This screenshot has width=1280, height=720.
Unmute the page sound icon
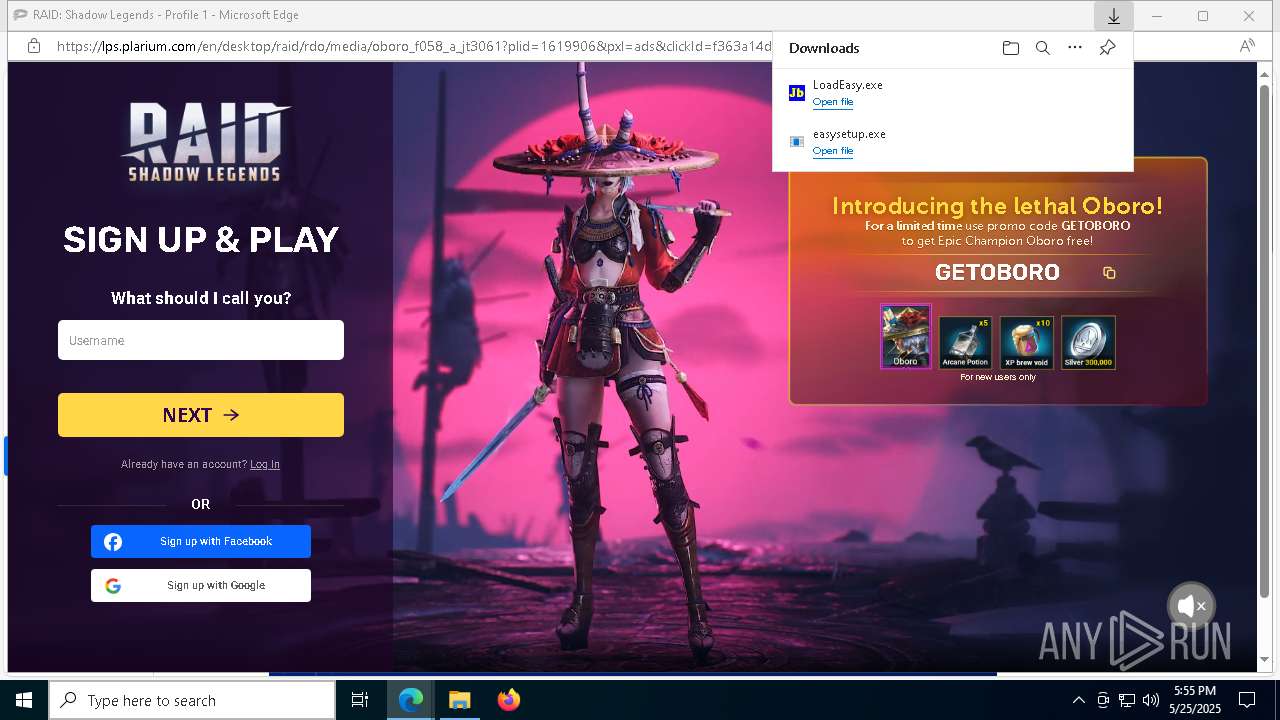click(1191, 606)
